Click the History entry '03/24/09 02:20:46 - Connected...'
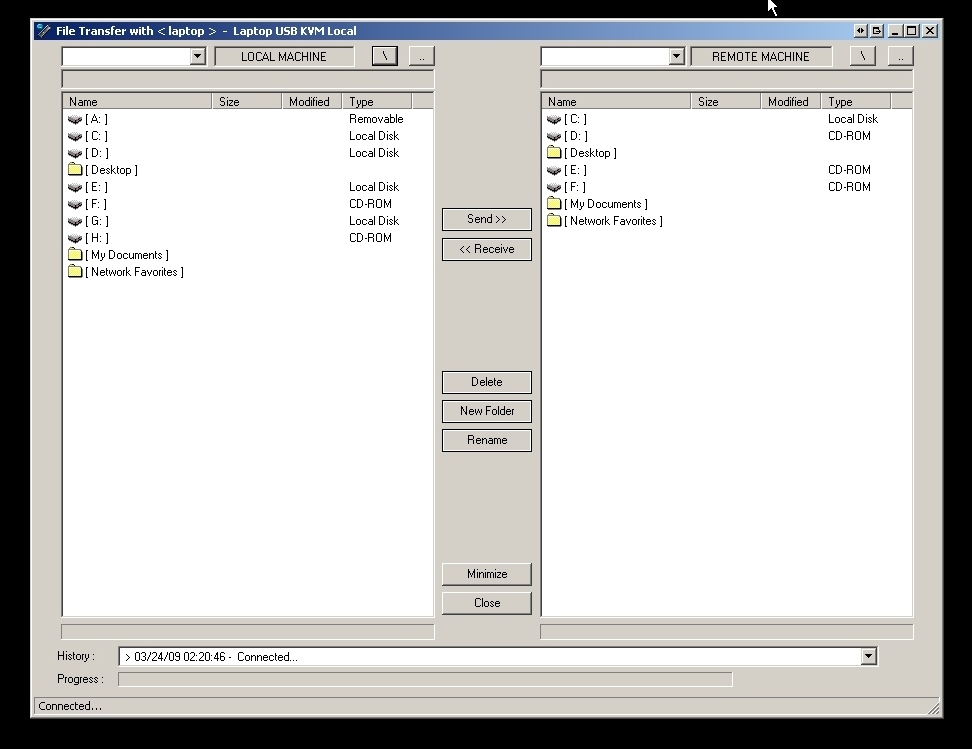This screenshot has height=749, width=972. click(216, 657)
